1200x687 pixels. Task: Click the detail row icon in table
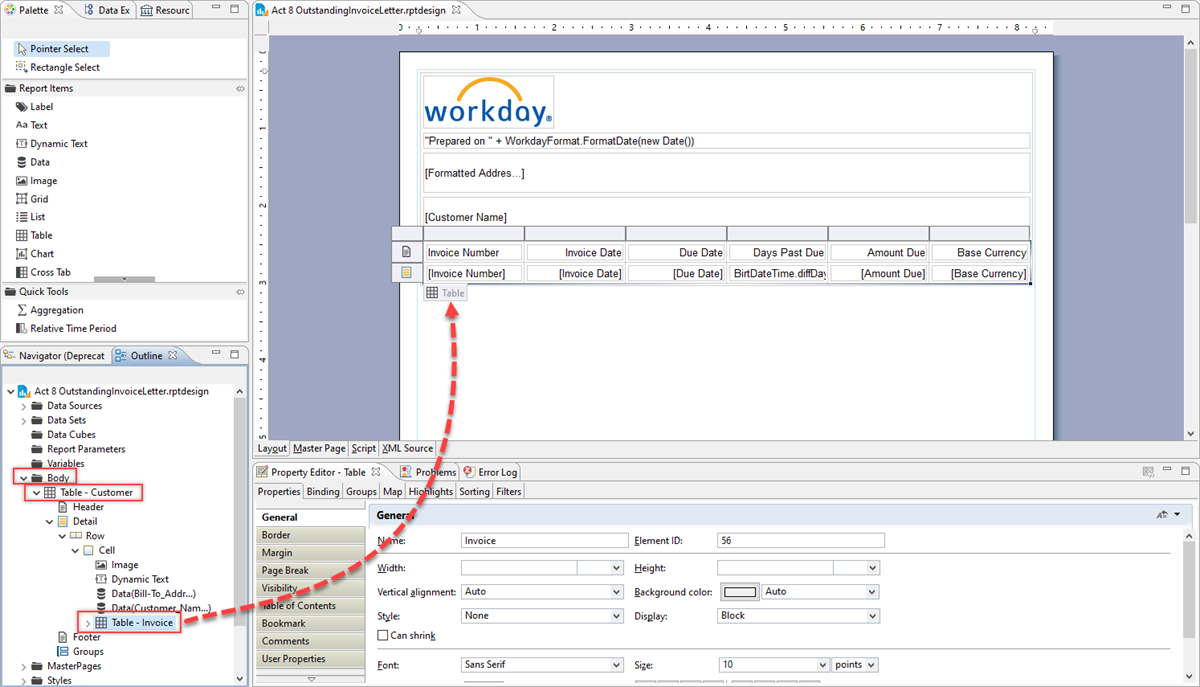(x=406, y=272)
